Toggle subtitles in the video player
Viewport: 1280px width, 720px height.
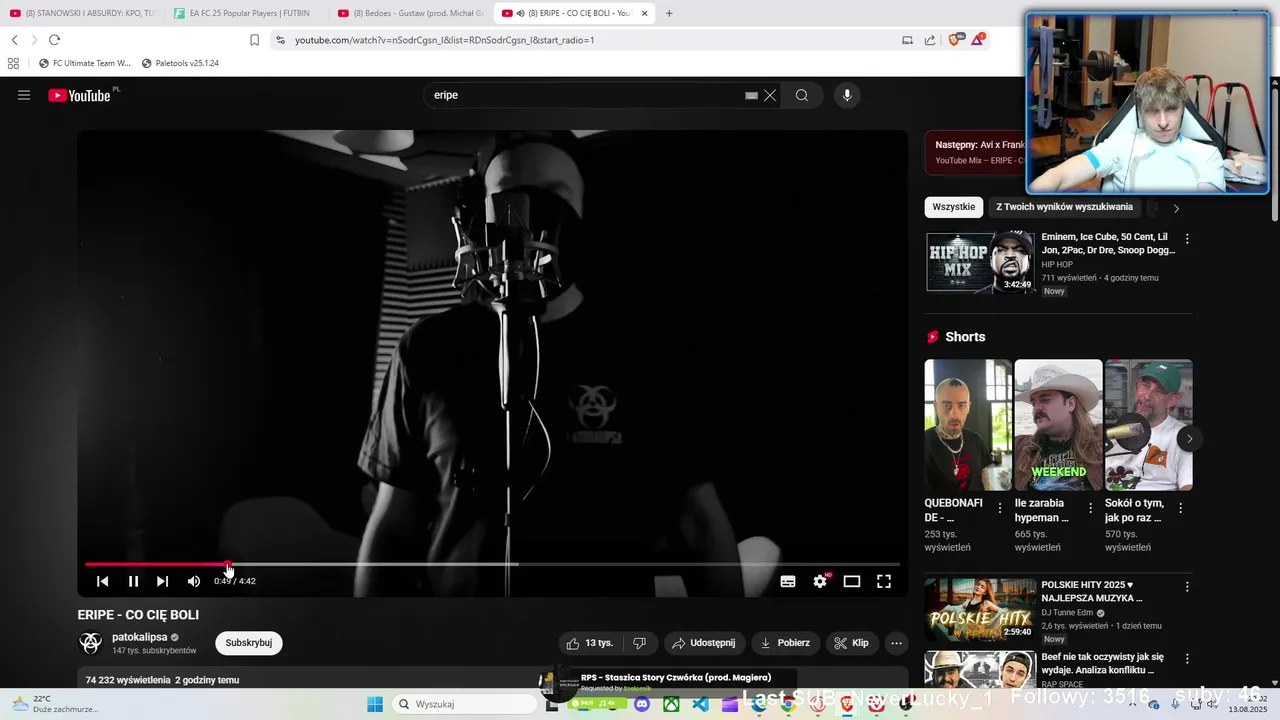coord(788,581)
